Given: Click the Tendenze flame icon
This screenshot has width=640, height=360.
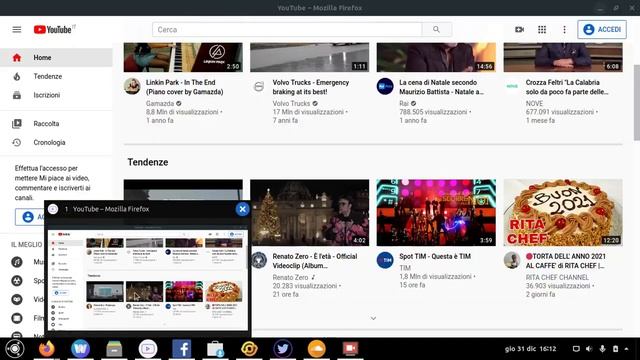Looking at the screenshot, I should 17,76.
